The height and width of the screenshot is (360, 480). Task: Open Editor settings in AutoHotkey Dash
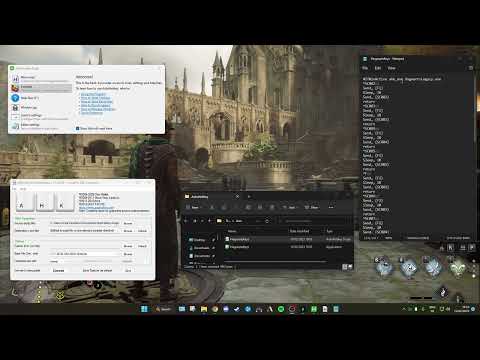click(x=41, y=126)
